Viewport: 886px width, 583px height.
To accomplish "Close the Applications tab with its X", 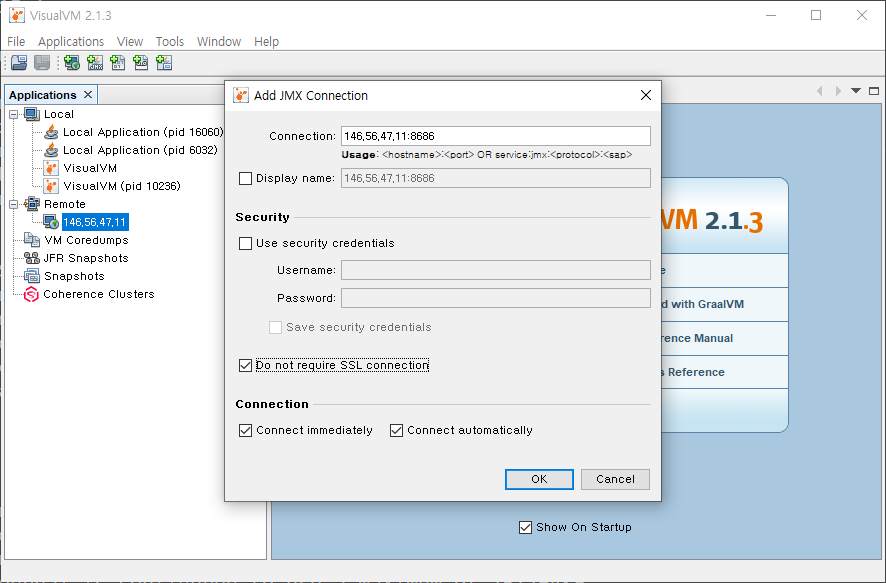I will pos(88,95).
